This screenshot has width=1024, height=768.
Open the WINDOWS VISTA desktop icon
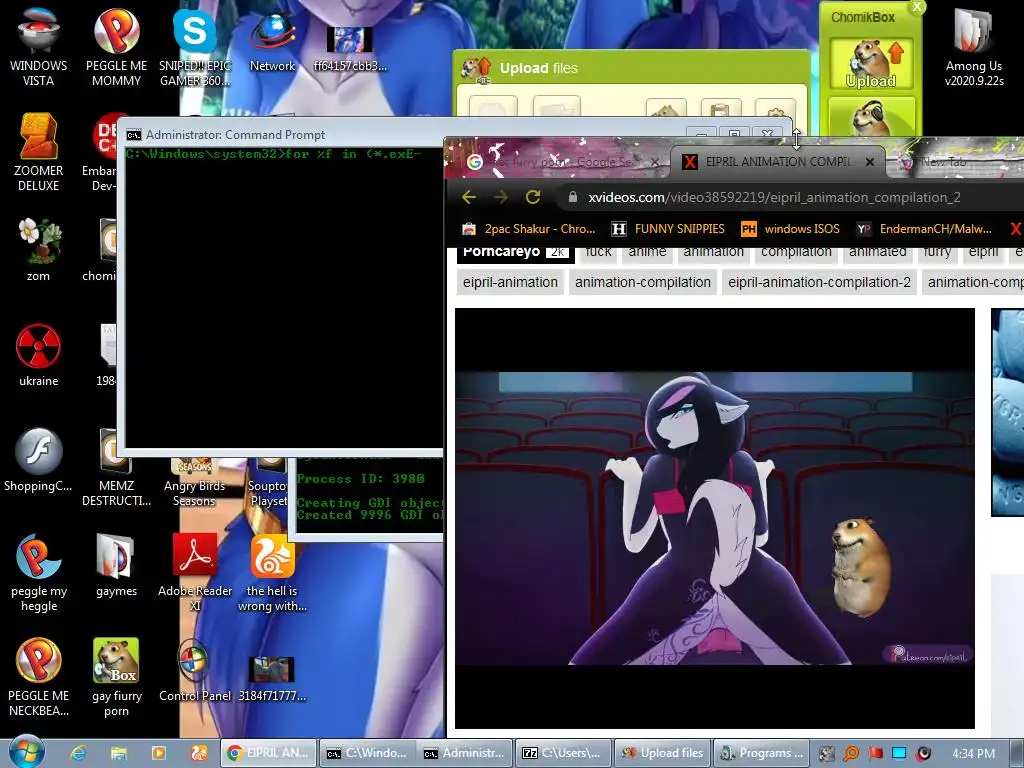[38, 46]
